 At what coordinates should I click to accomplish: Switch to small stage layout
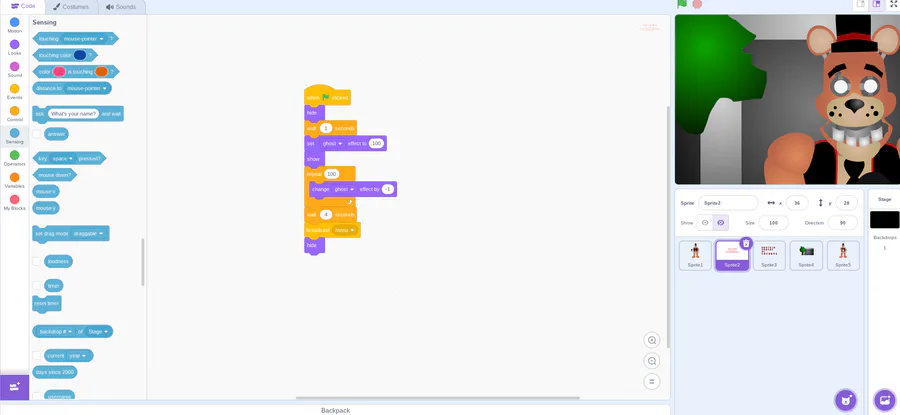861,4
